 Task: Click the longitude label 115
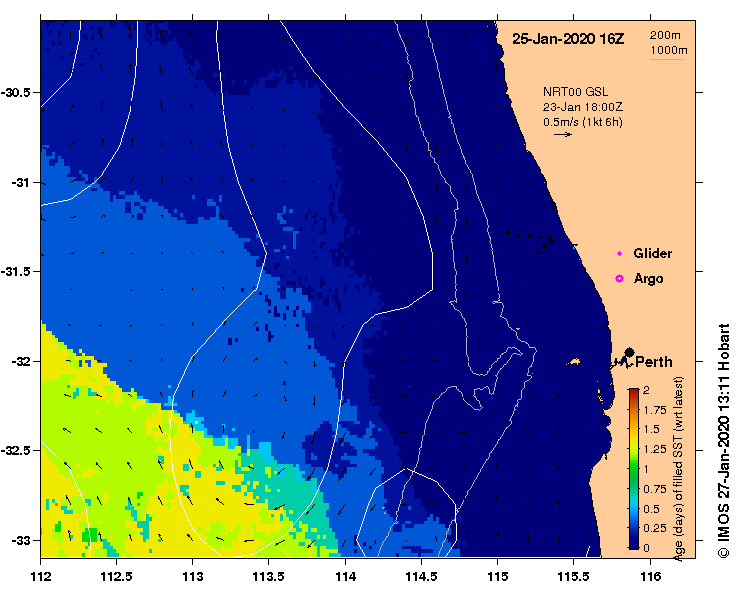pyautogui.click(x=498, y=576)
